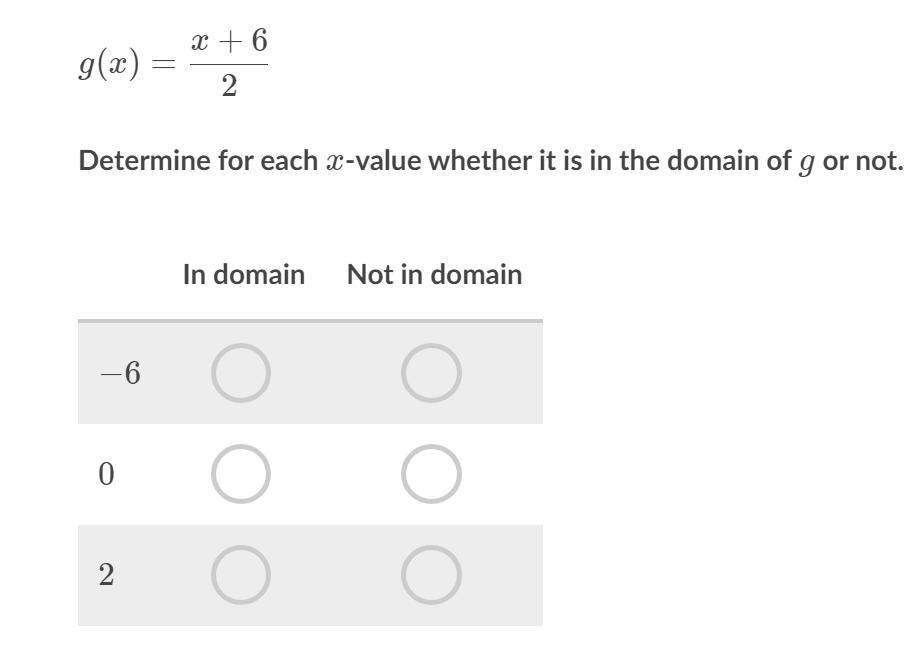Select Not in domain for the 0 row
The width and height of the screenshot is (913, 659).
[431, 474]
